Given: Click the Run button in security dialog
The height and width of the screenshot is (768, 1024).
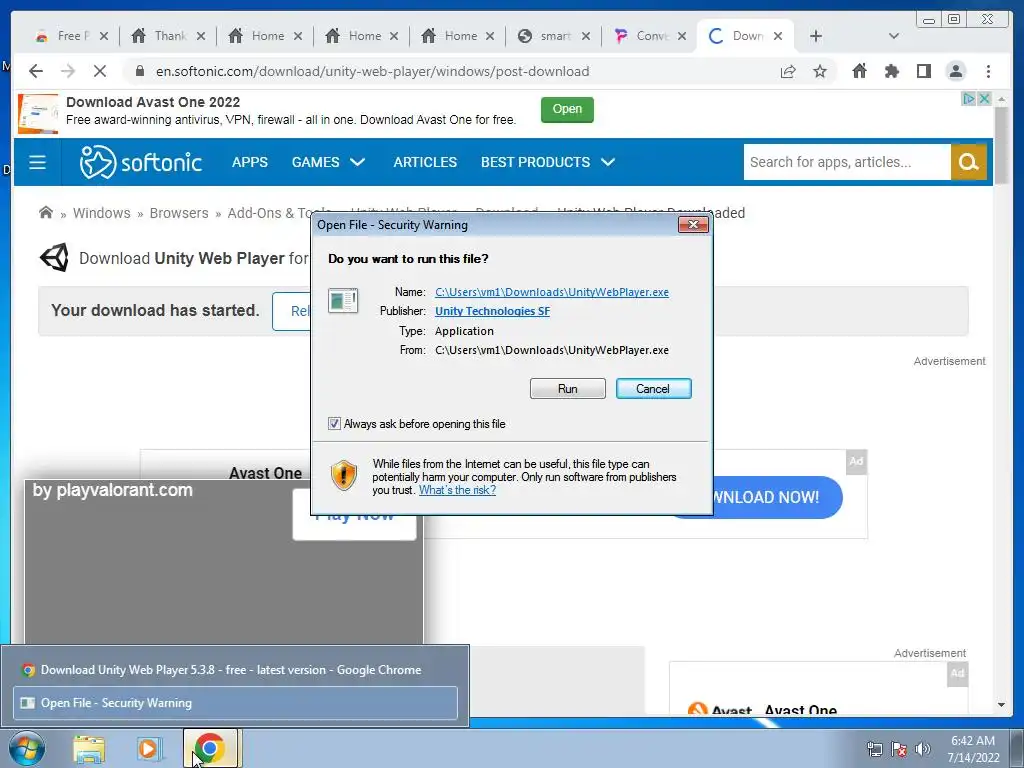Looking at the screenshot, I should (568, 389).
